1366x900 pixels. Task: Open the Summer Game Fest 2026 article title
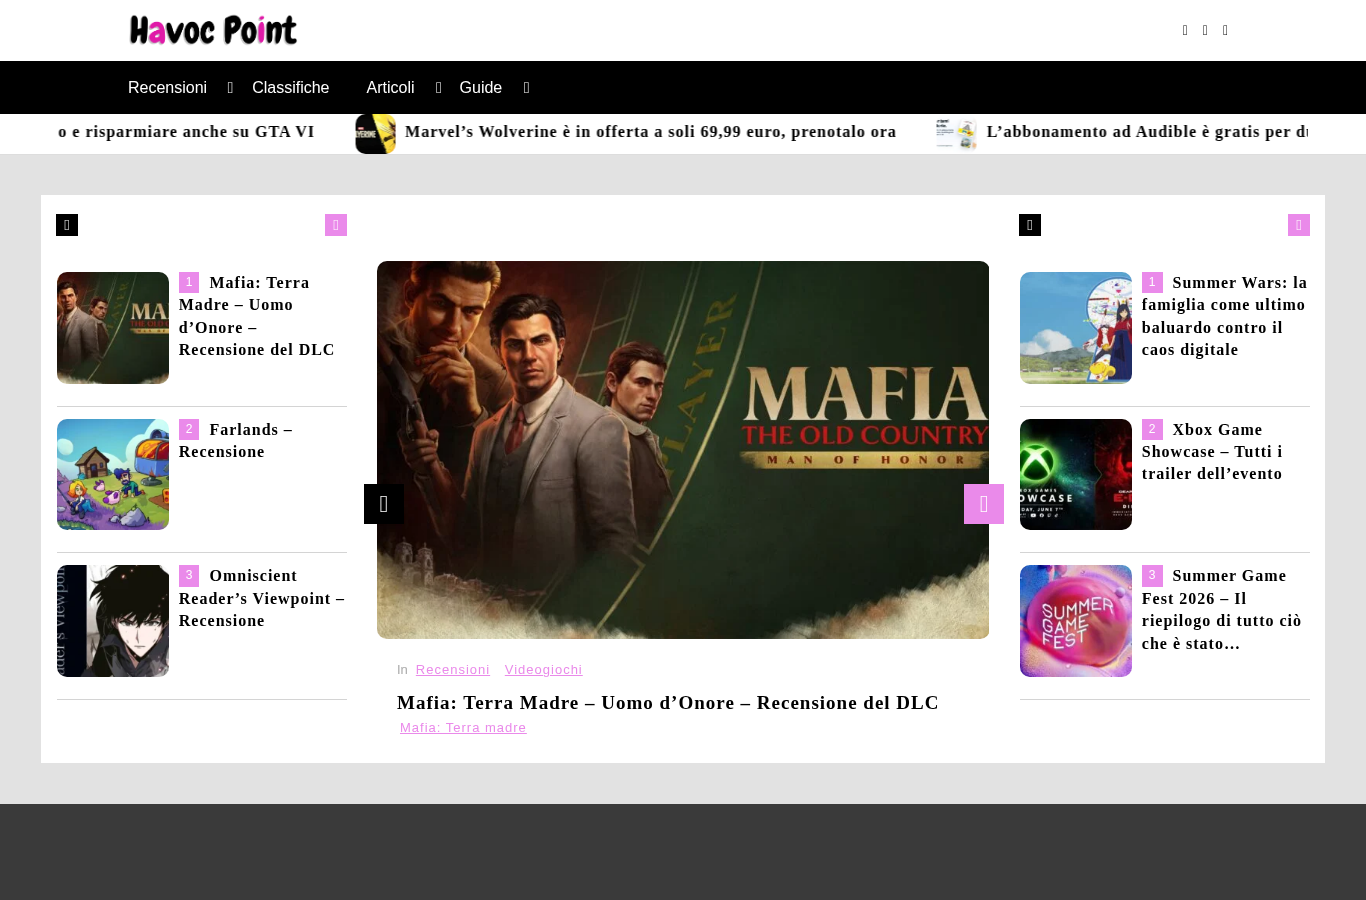[x=1222, y=610]
